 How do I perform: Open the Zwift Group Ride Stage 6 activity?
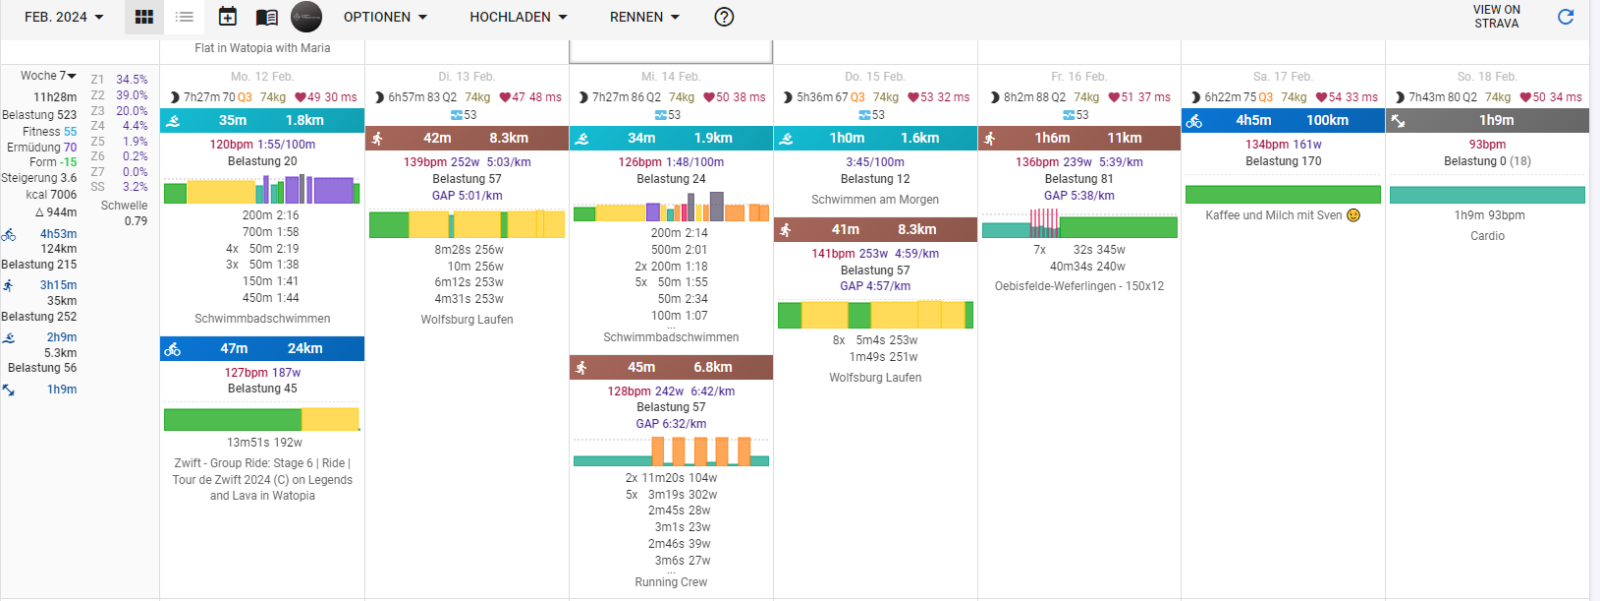point(262,479)
